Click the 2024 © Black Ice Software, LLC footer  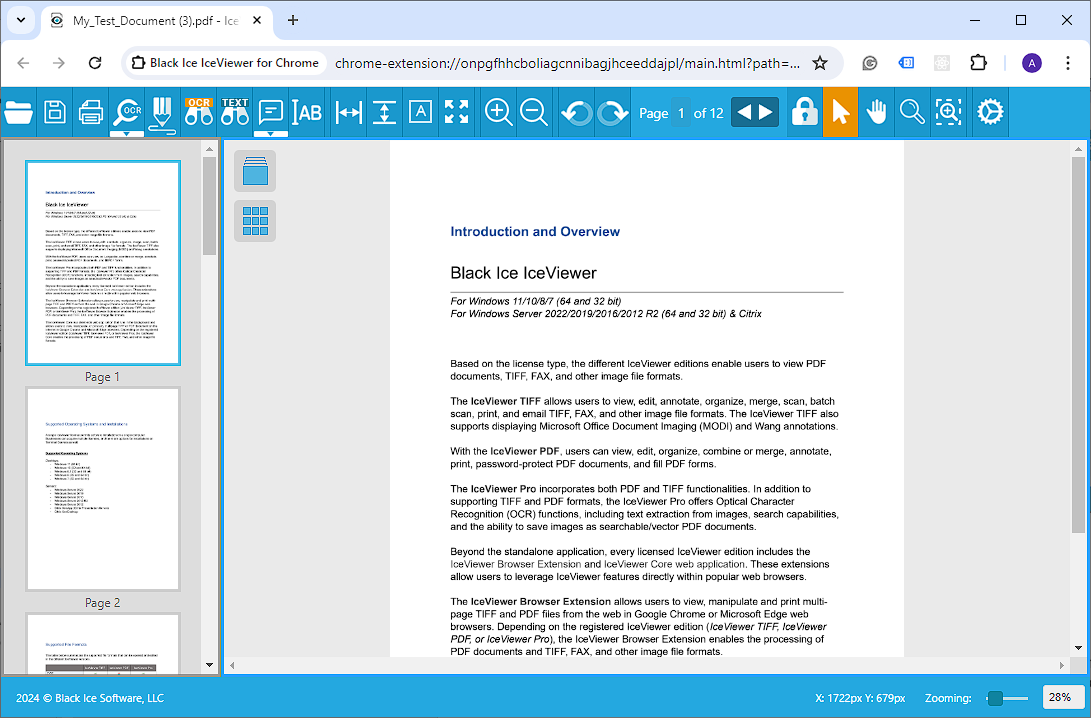(90, 698)
